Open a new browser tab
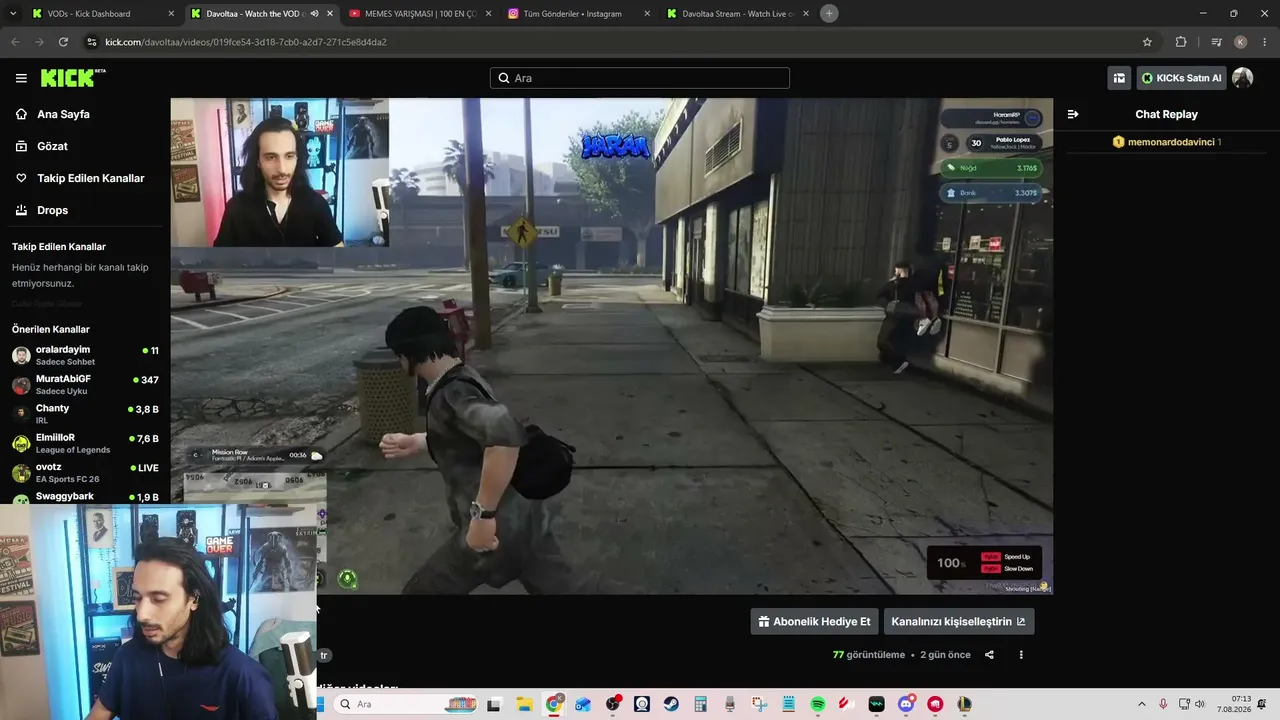Screen dimensions: 1280x720 click(829, 13)
